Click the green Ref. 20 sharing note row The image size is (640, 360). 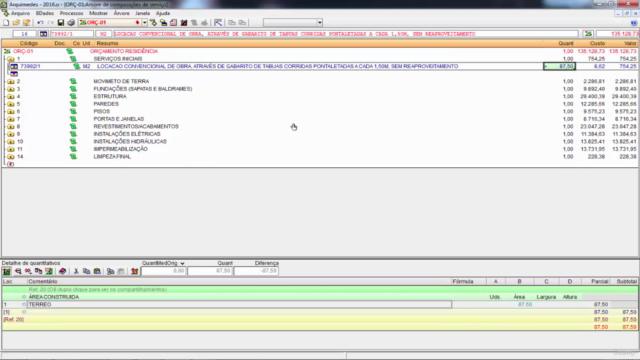(x=320, y=289)
